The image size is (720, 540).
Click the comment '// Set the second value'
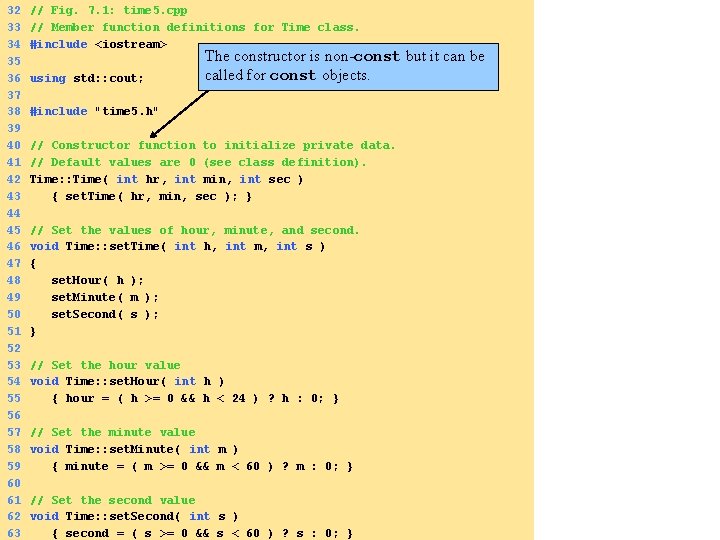point(112,500)
